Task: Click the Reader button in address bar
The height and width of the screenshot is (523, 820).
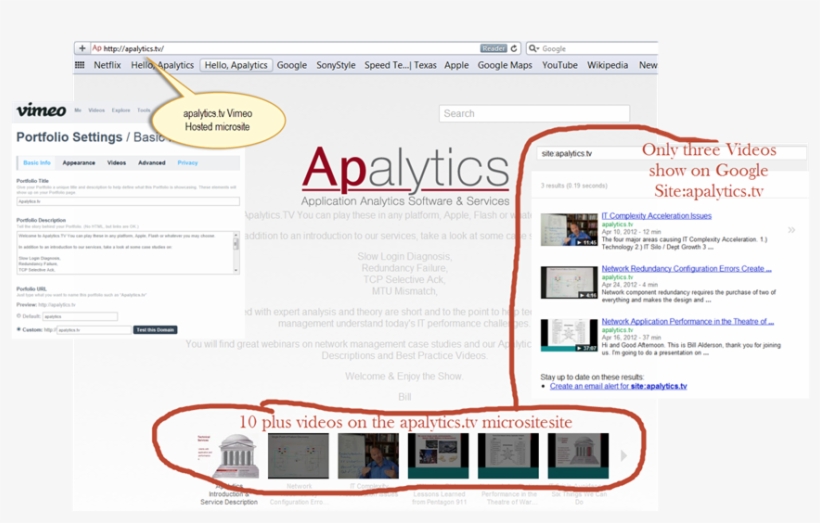Action: [494, 48]
